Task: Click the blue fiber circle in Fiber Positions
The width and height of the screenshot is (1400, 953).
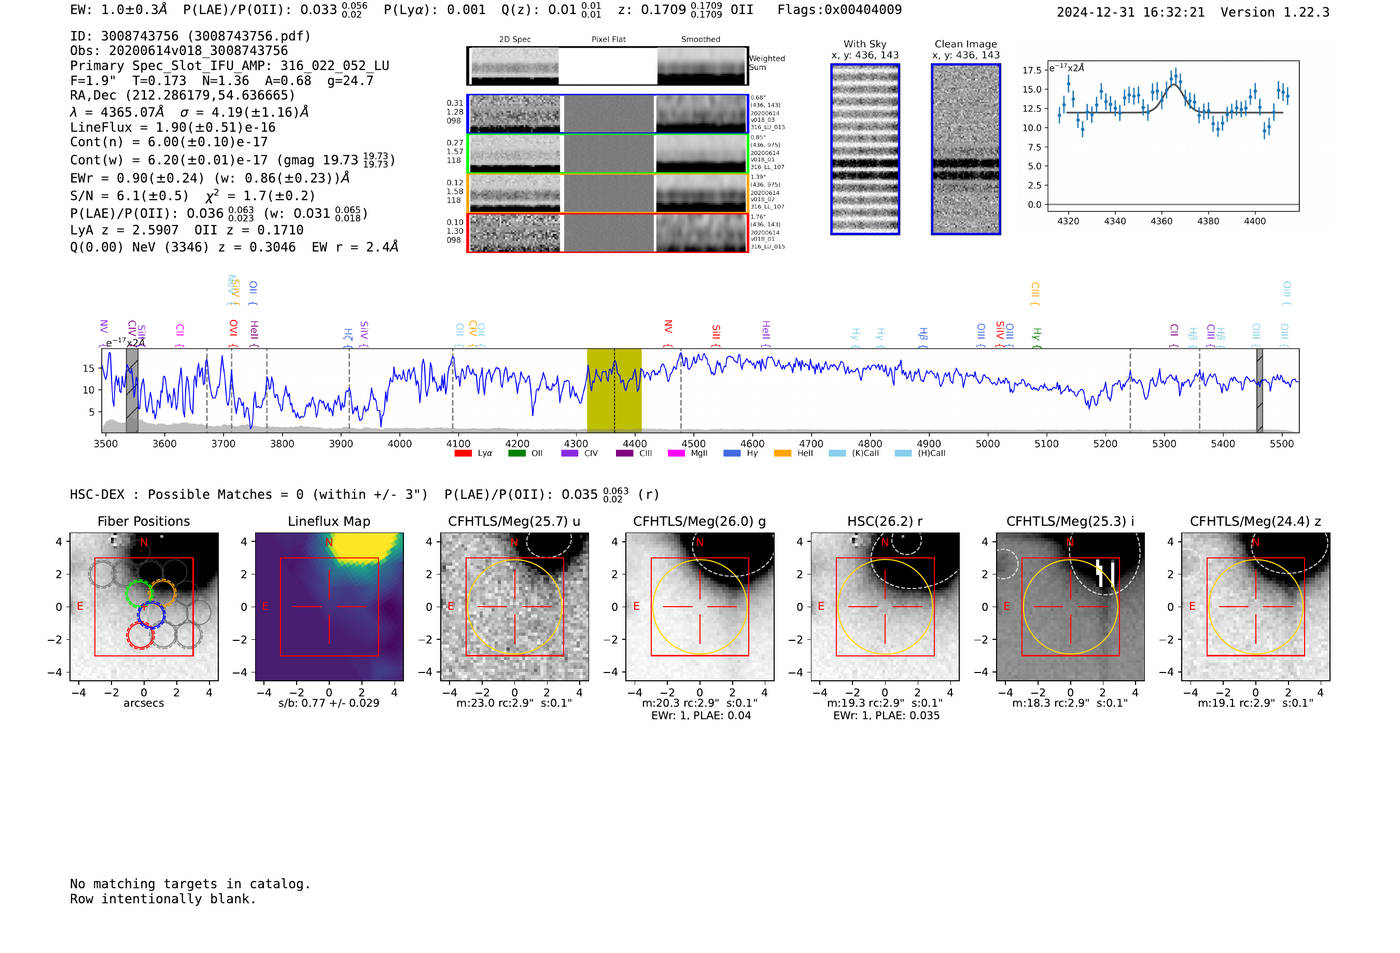Action: click(x=152, y=614)
